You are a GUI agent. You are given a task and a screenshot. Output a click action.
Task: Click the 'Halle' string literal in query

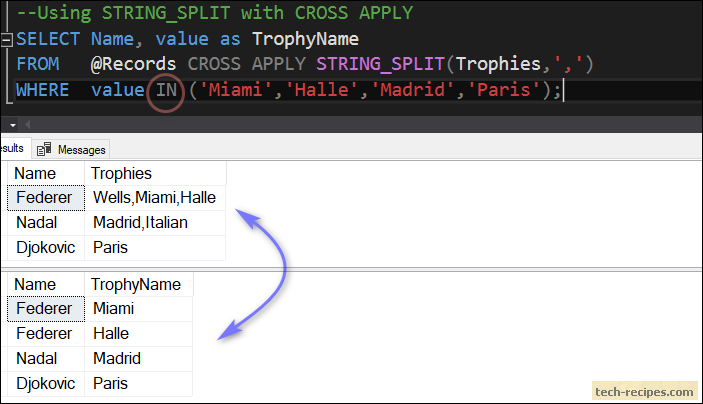(x=321, y=90)
